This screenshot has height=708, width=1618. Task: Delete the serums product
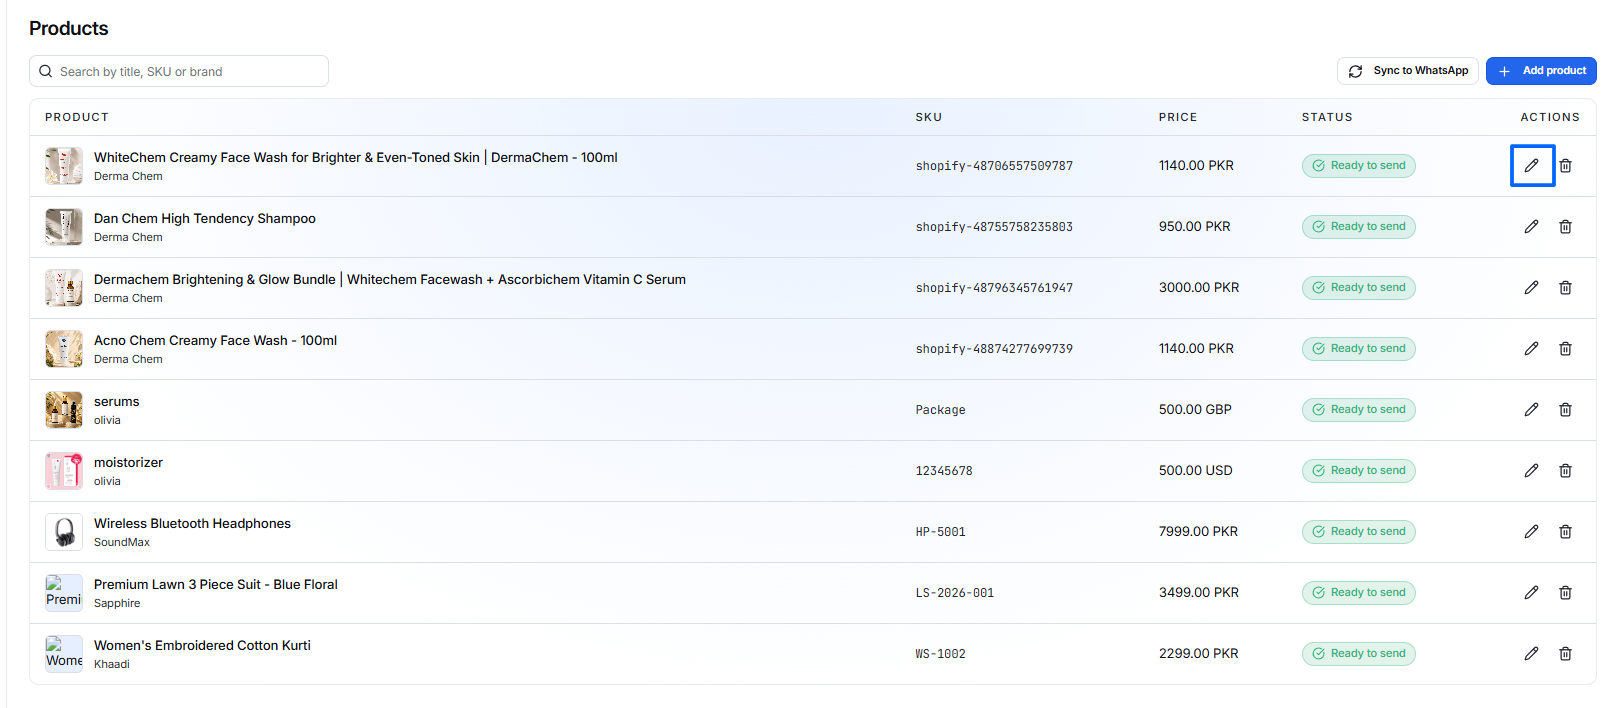tap(1565, 410)
